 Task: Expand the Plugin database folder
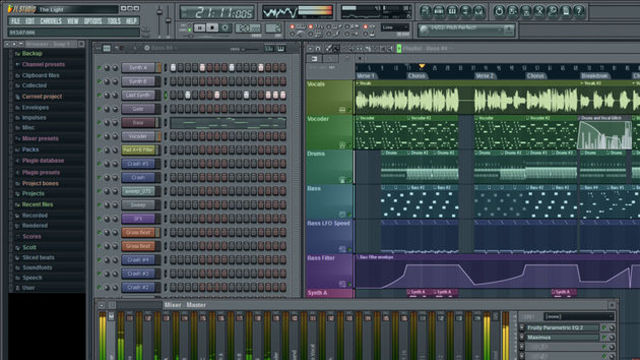43,161
